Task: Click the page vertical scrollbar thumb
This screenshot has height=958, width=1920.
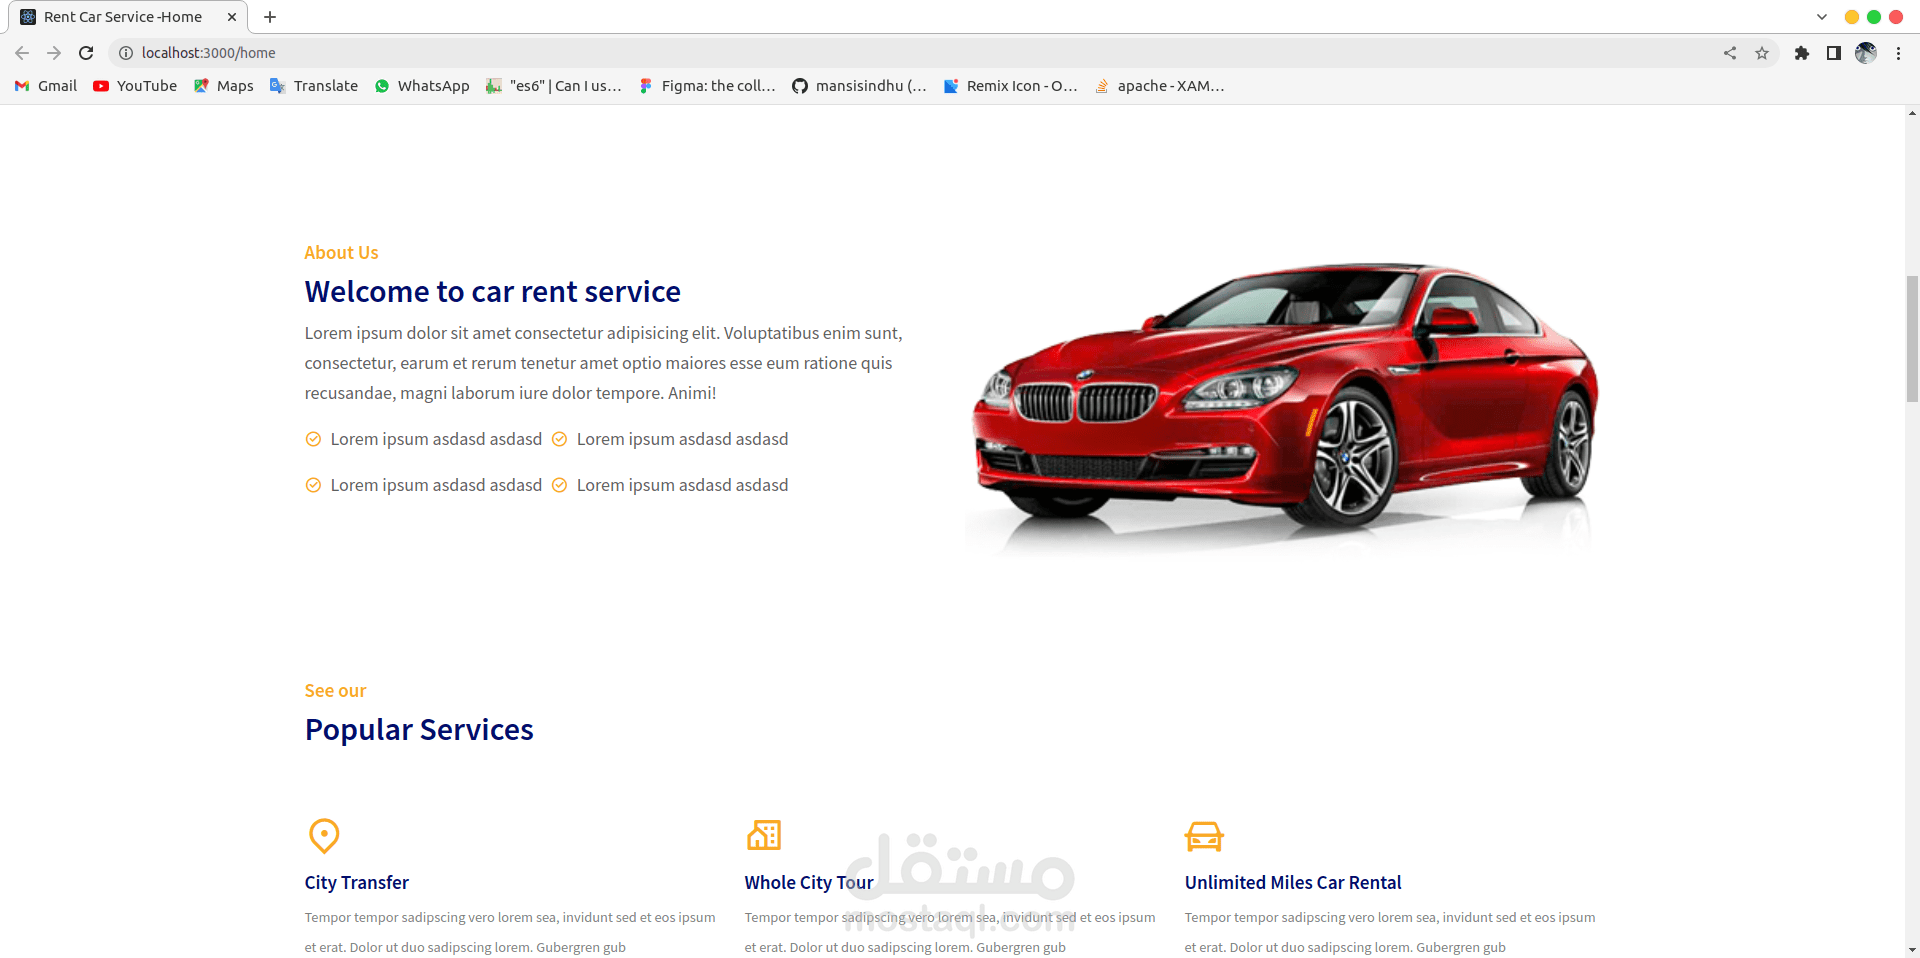Action: (x=1912, y=338)
